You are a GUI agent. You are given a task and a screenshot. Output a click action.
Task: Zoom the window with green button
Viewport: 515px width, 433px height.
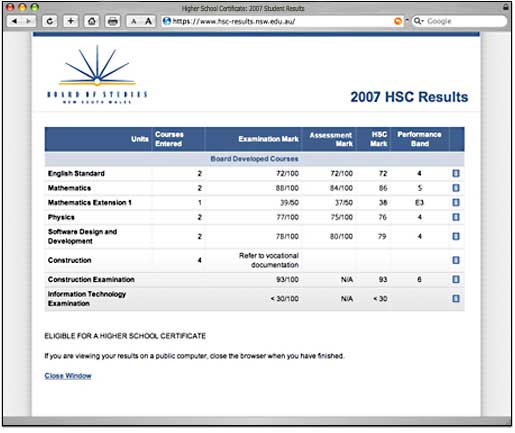pos(35,7)
